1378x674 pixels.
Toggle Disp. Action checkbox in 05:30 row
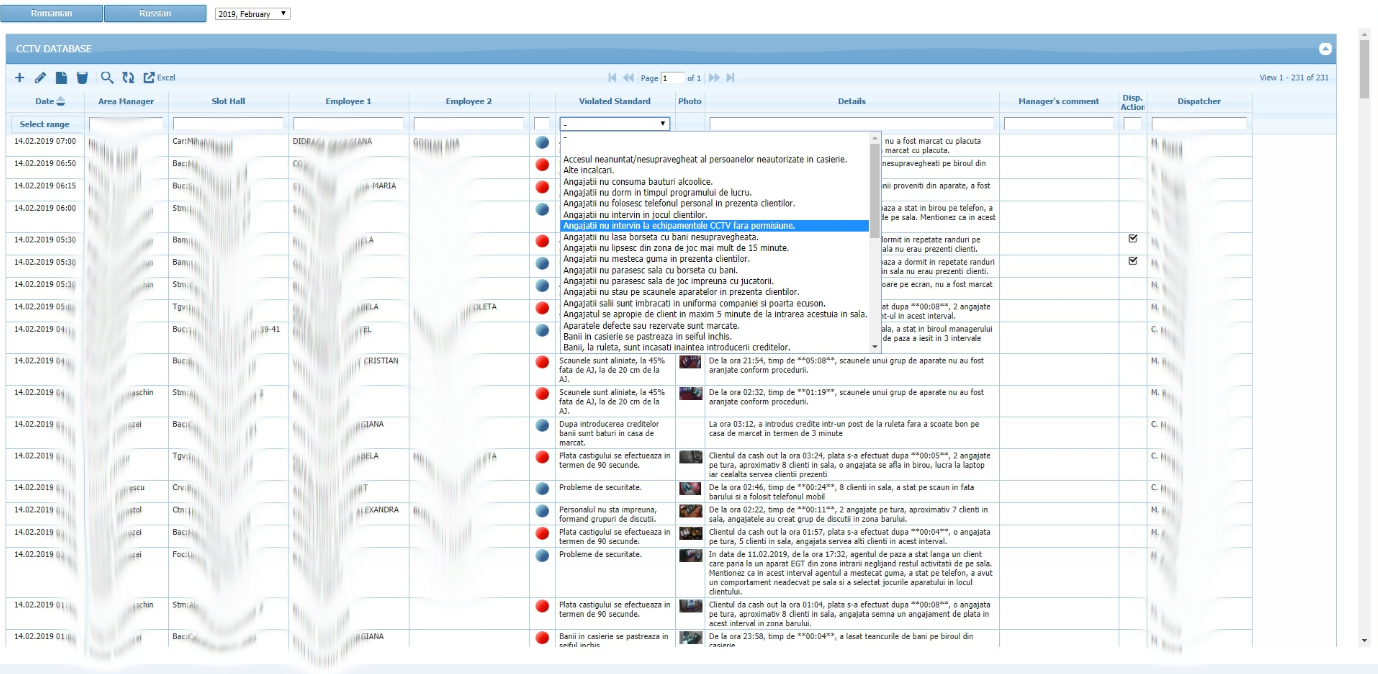pyautogui.click(x=1133, y=239)
